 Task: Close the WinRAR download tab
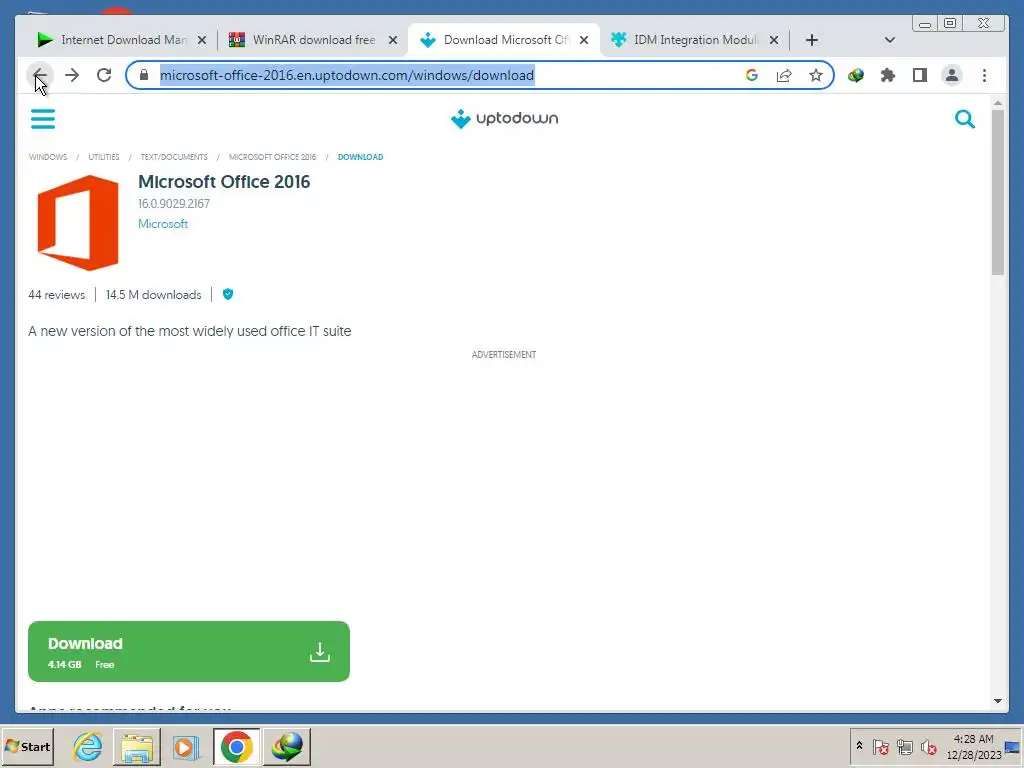pyautogui.click(x=392, y=40)
